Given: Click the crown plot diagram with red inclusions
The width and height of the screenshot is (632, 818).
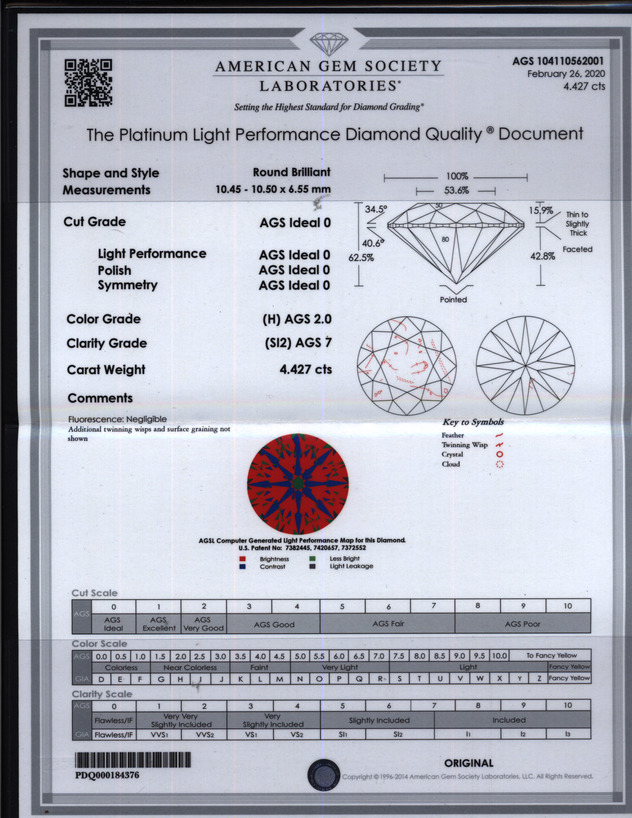Looking at the screenshot, I should [x=406, y=367].
